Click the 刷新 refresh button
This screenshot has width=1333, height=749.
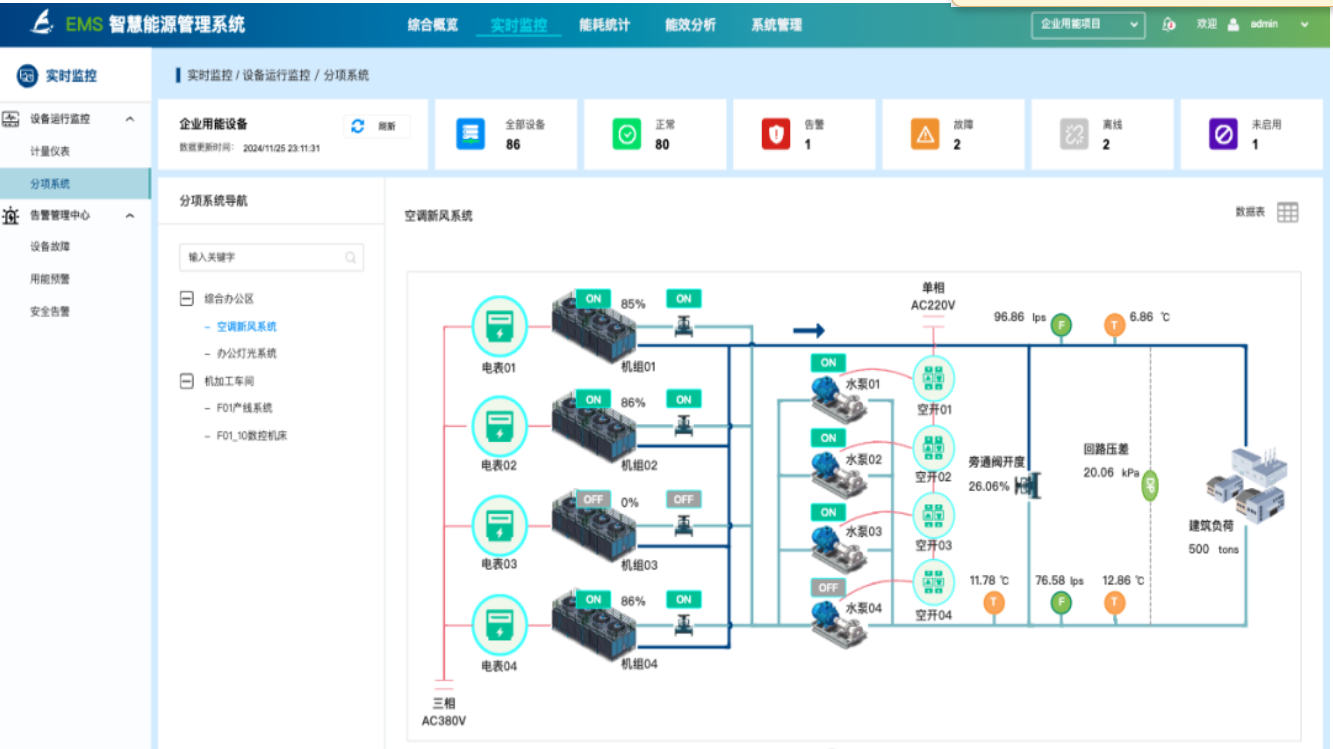tap(376, 126)
